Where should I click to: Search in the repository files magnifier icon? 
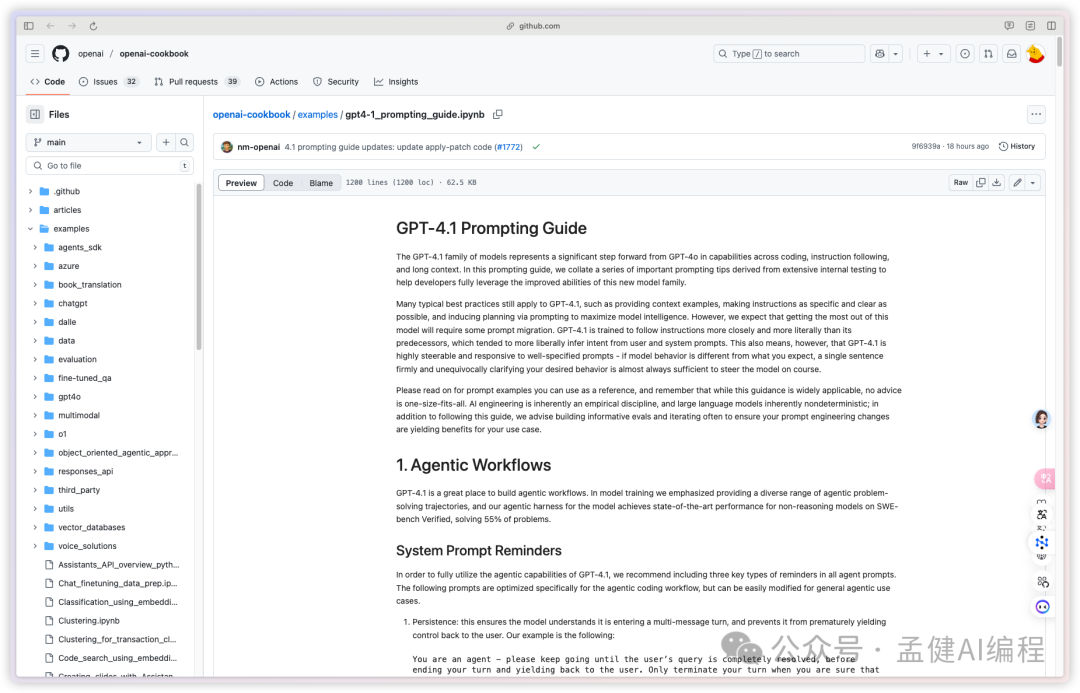coord(185,143)
